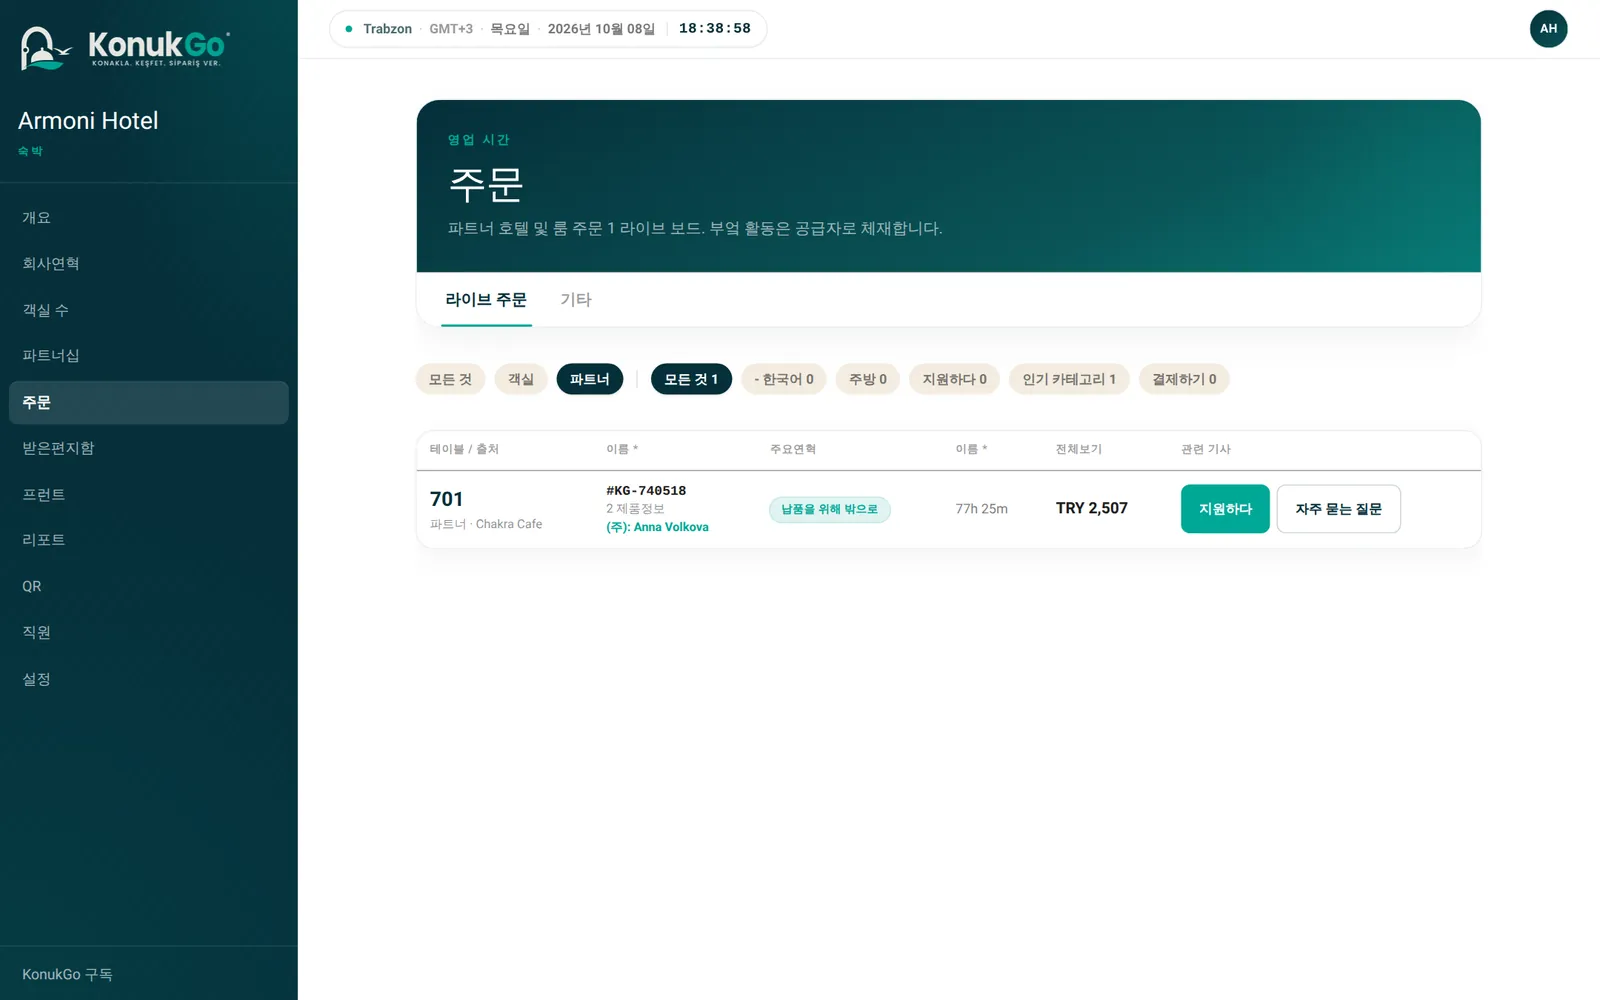Select the 주방 0 filter chip

[x=868, y=379]
